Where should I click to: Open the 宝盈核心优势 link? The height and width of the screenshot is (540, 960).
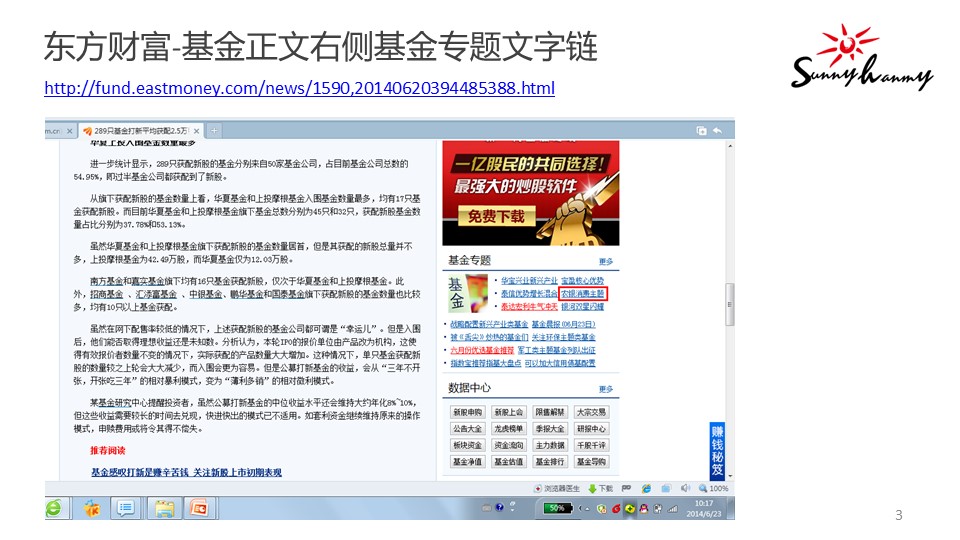pos(582,280)
